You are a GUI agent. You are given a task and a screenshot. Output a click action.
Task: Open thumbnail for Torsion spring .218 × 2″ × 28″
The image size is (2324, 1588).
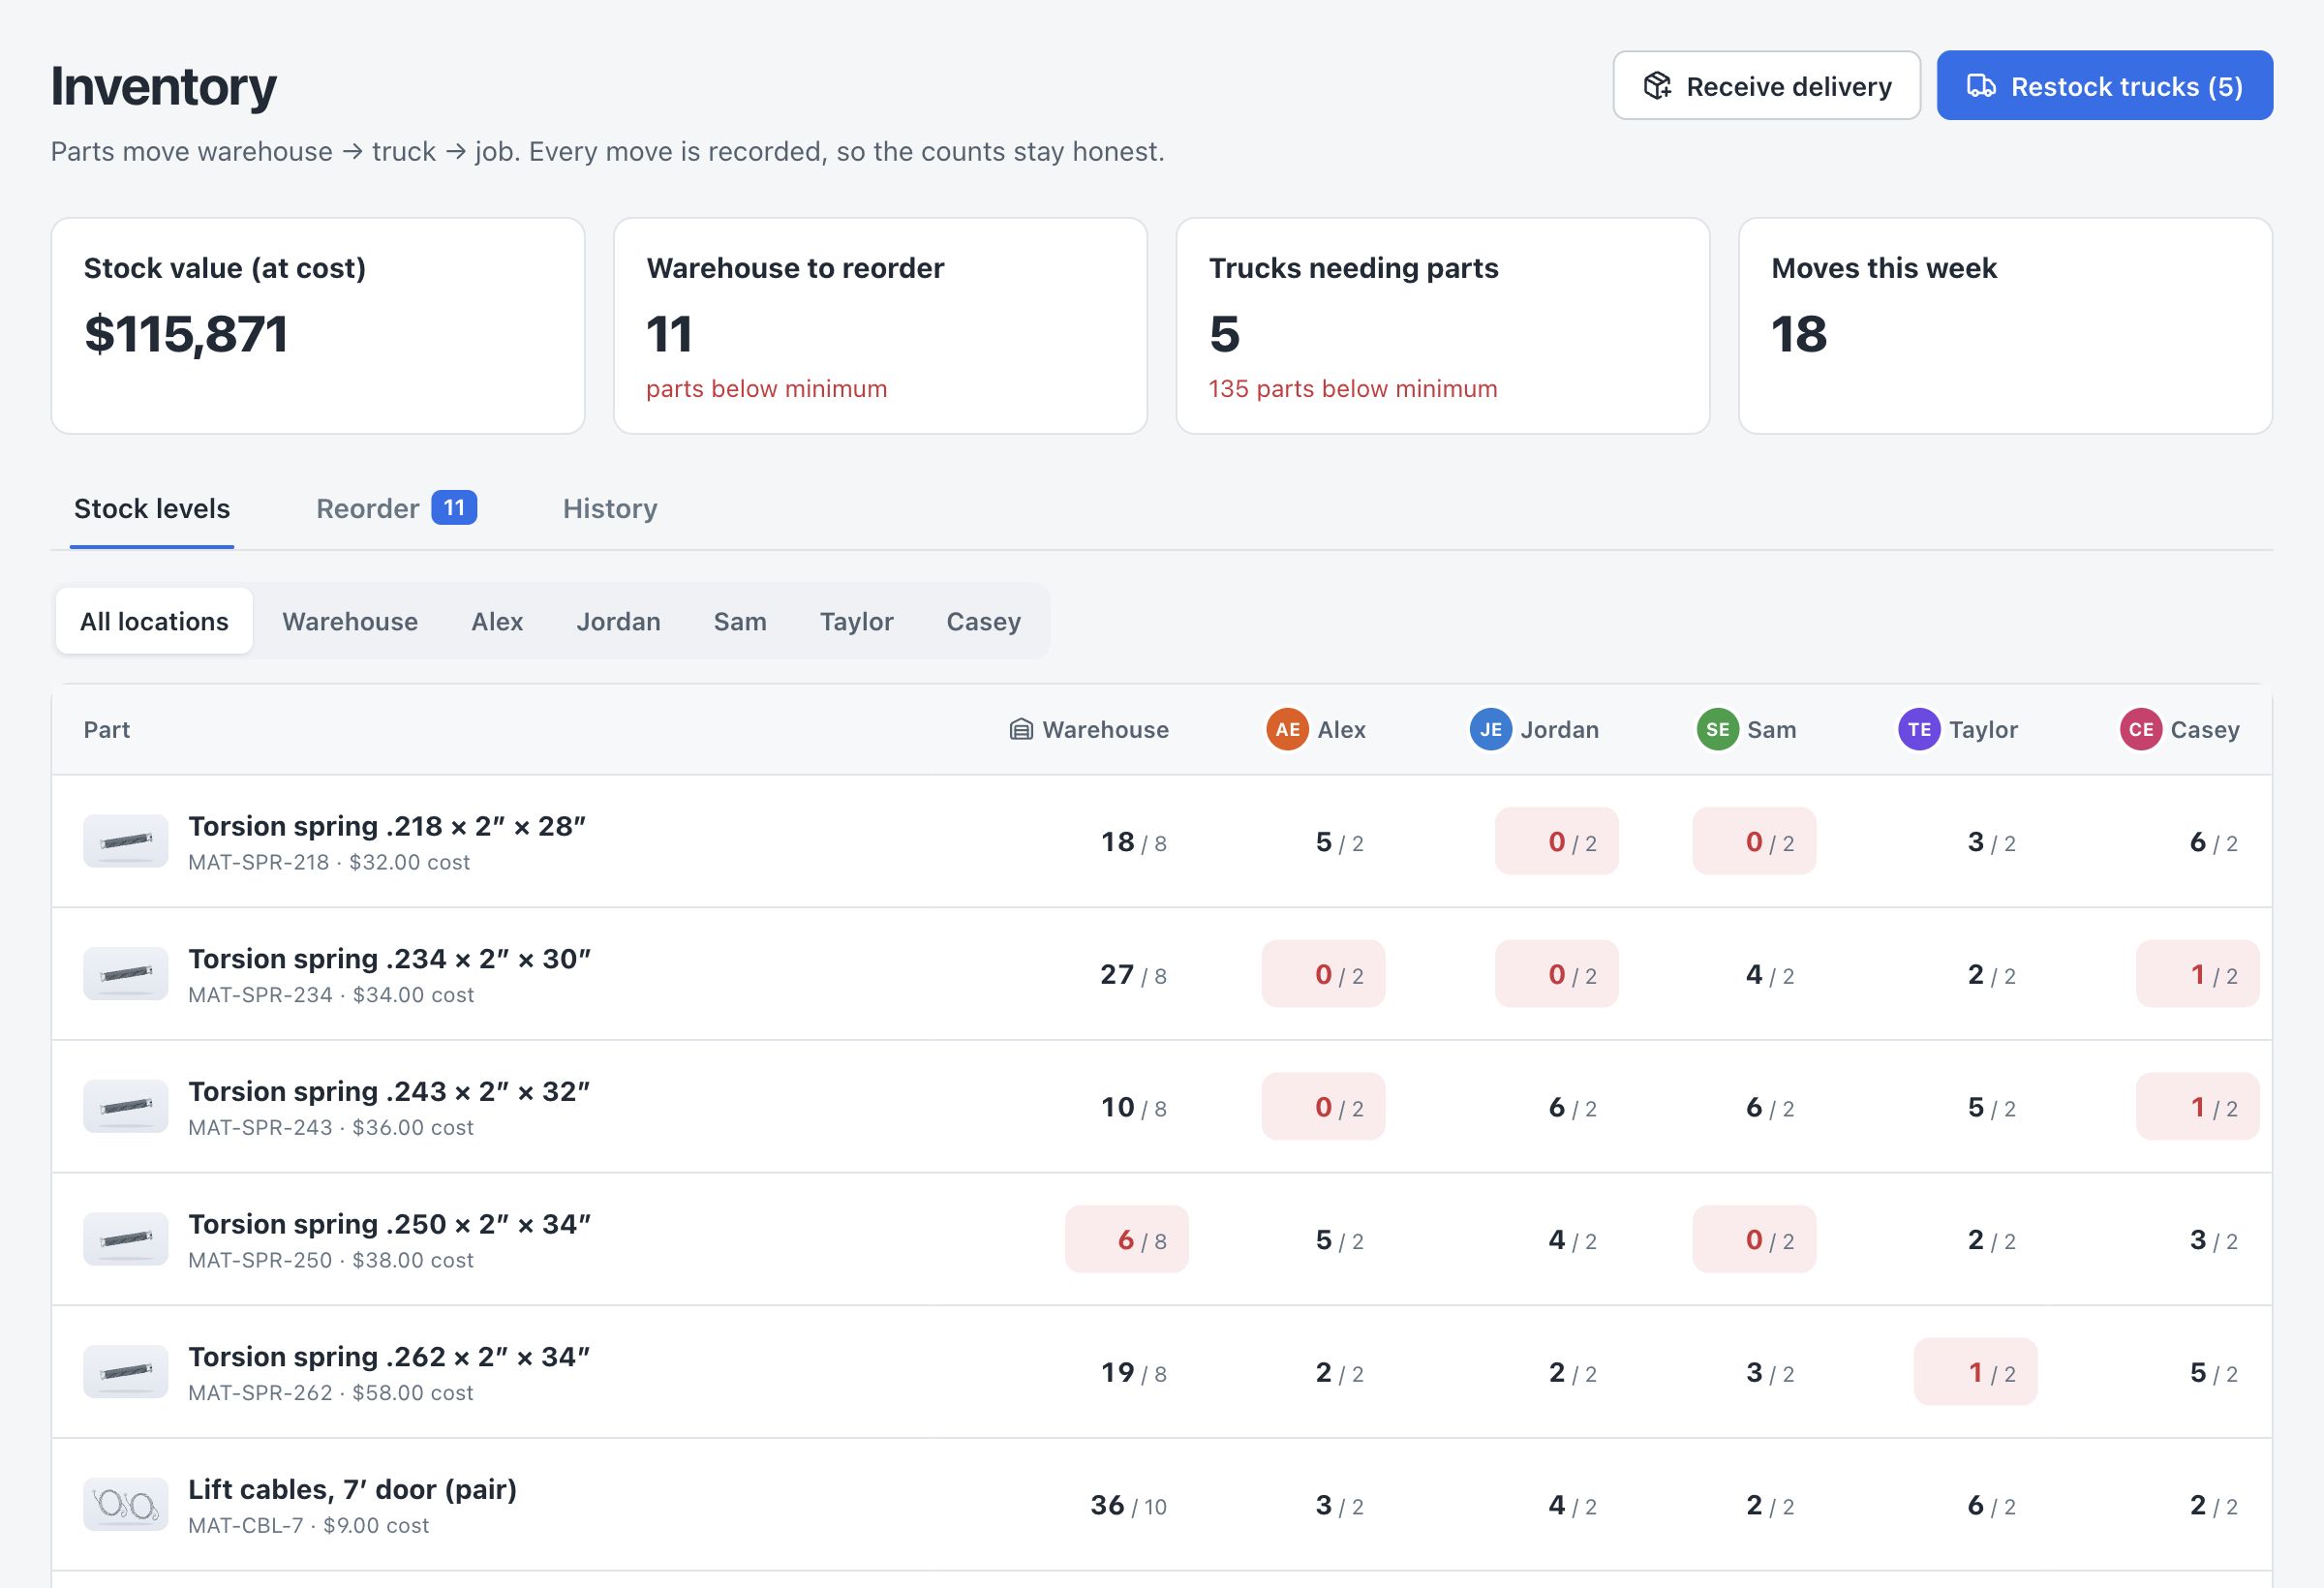[x=125, y=841]
